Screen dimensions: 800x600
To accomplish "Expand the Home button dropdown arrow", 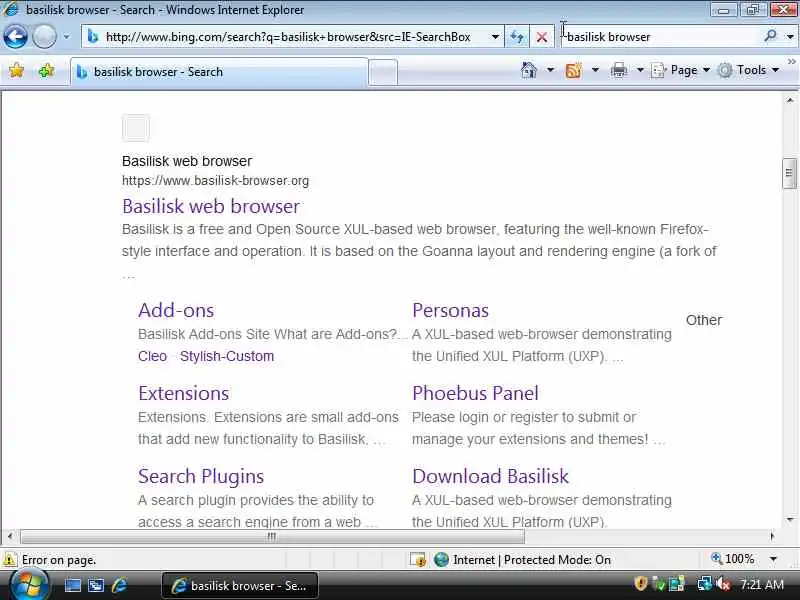I will pyautogui.click(x=550, y=70).
